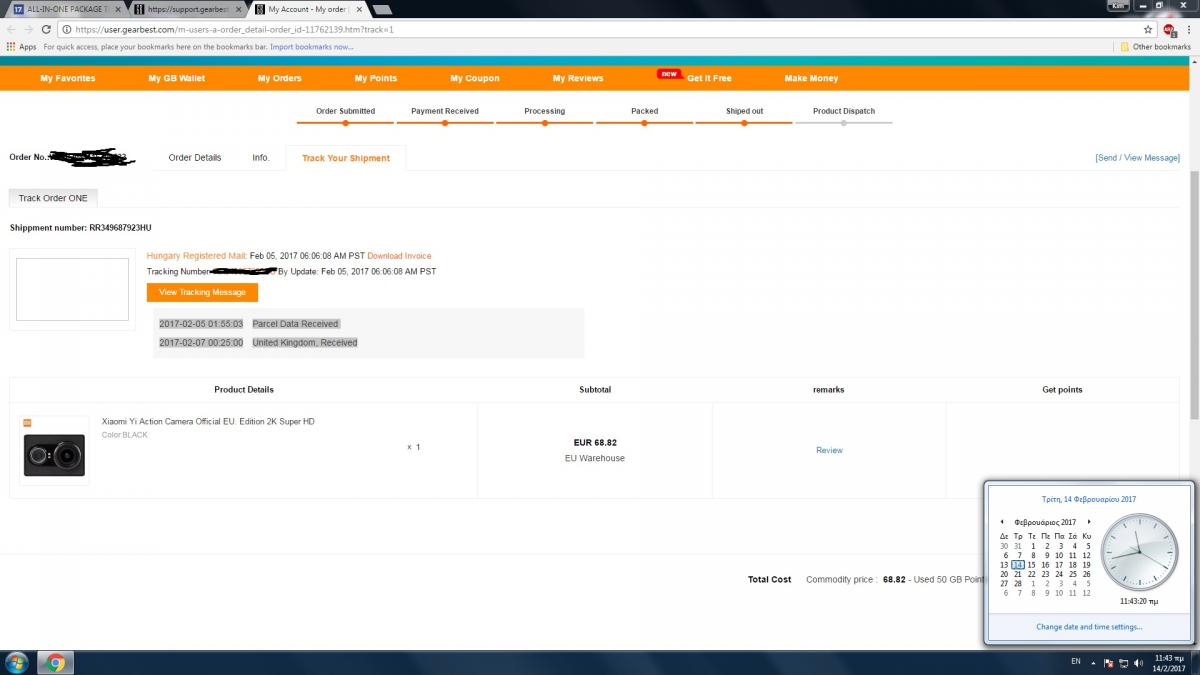Select the Info. tab

coord(261,158)
